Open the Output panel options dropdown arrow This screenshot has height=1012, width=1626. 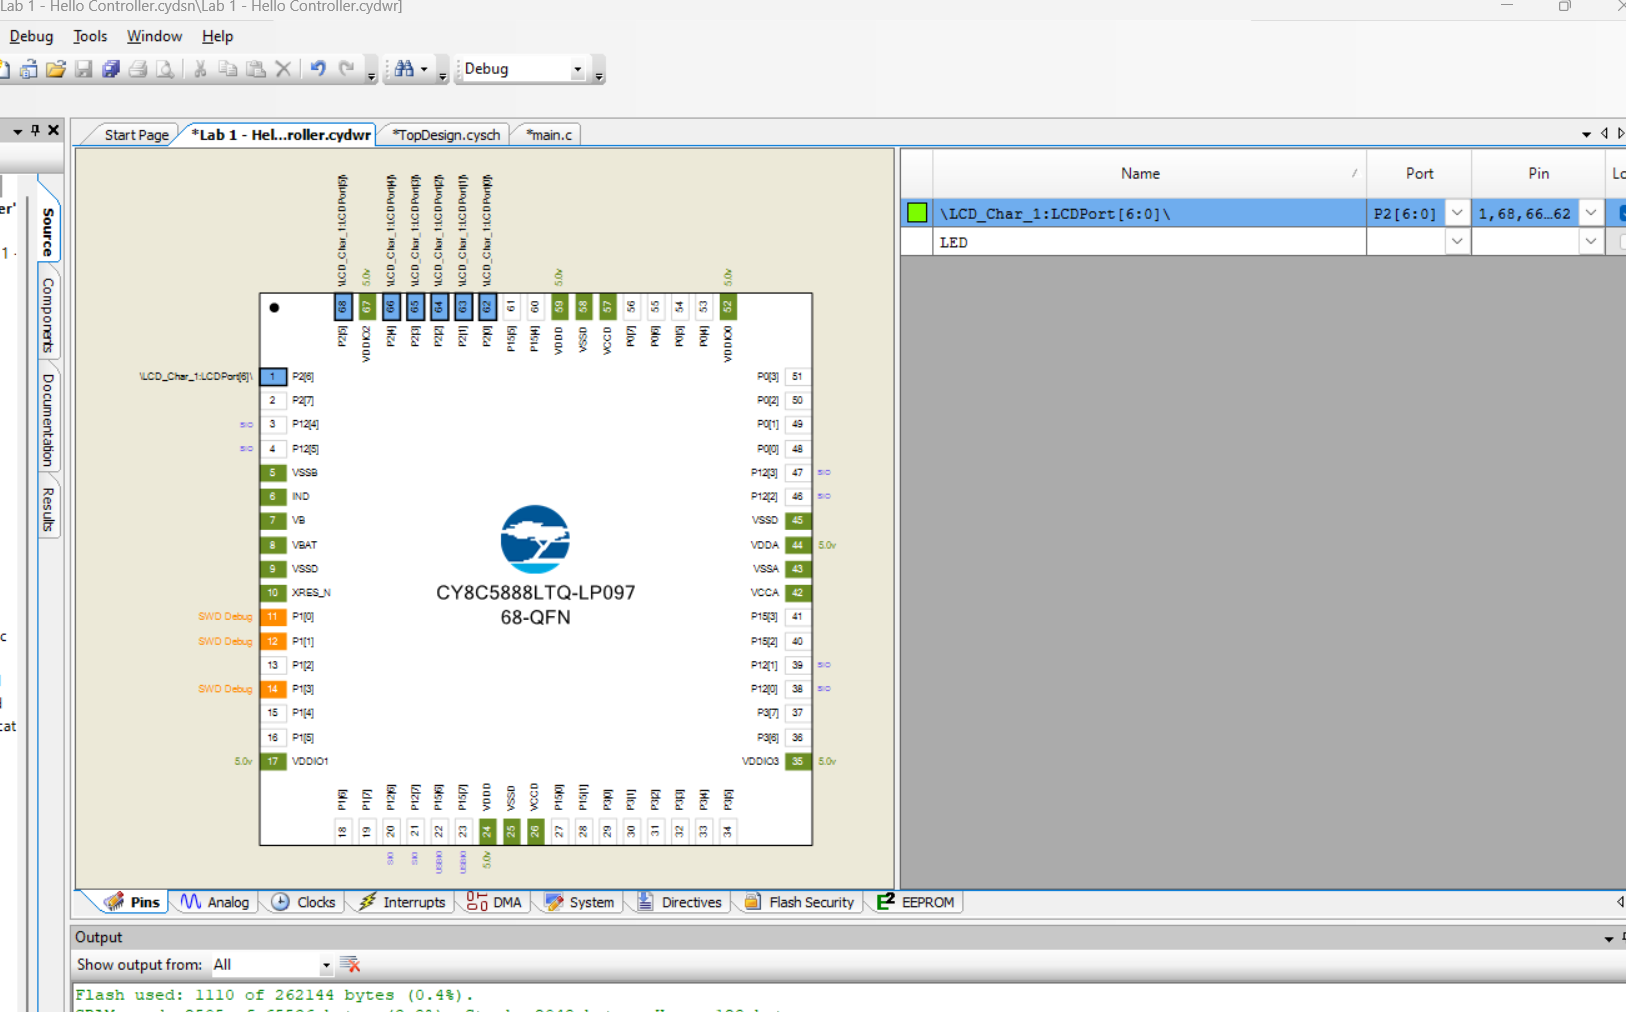tap(1608, 939)
